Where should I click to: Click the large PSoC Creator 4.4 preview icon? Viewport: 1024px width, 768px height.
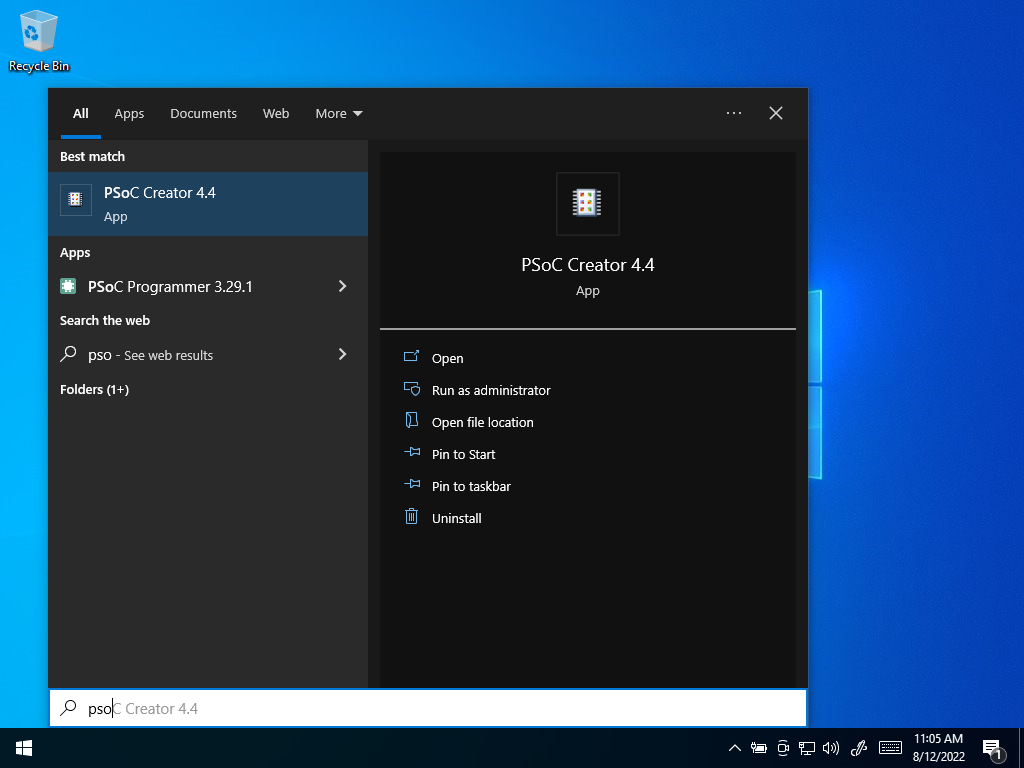pos(587,203)
